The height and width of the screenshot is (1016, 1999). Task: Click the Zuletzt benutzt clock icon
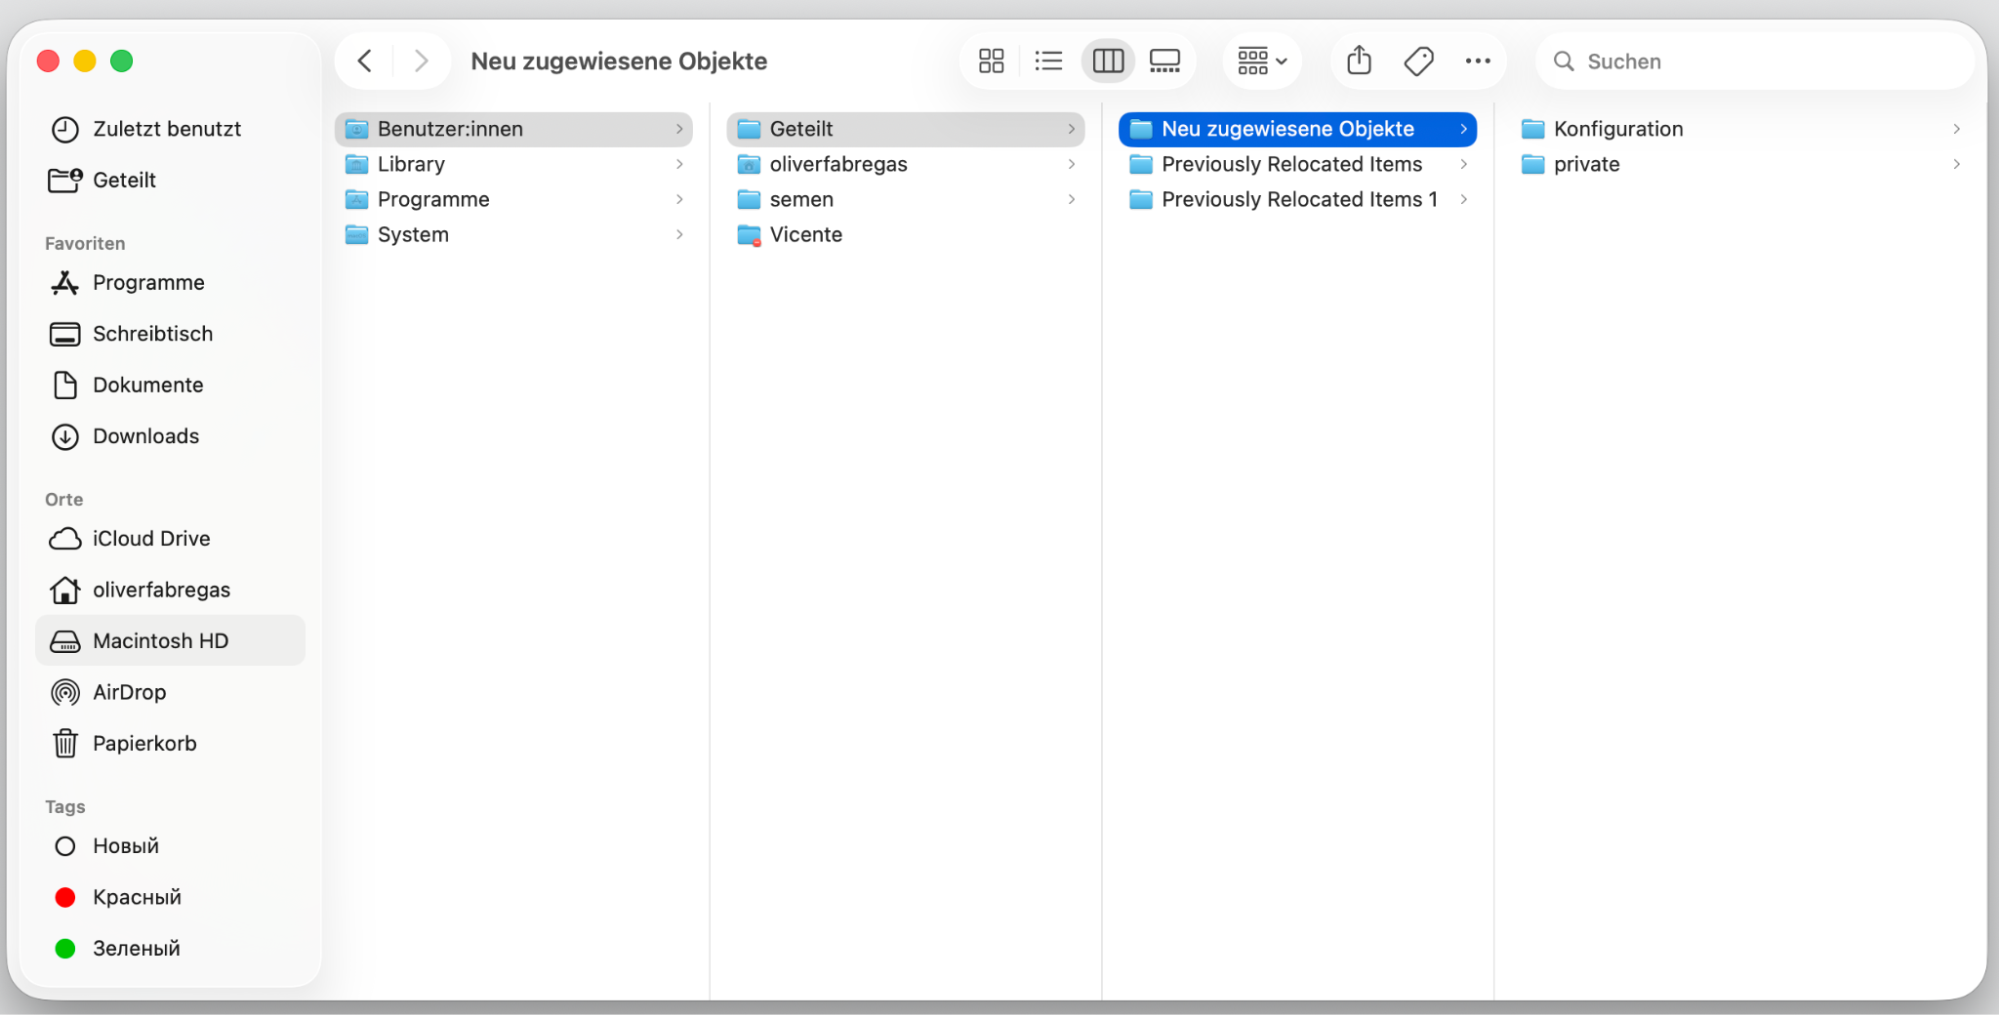tap(65, 129)
